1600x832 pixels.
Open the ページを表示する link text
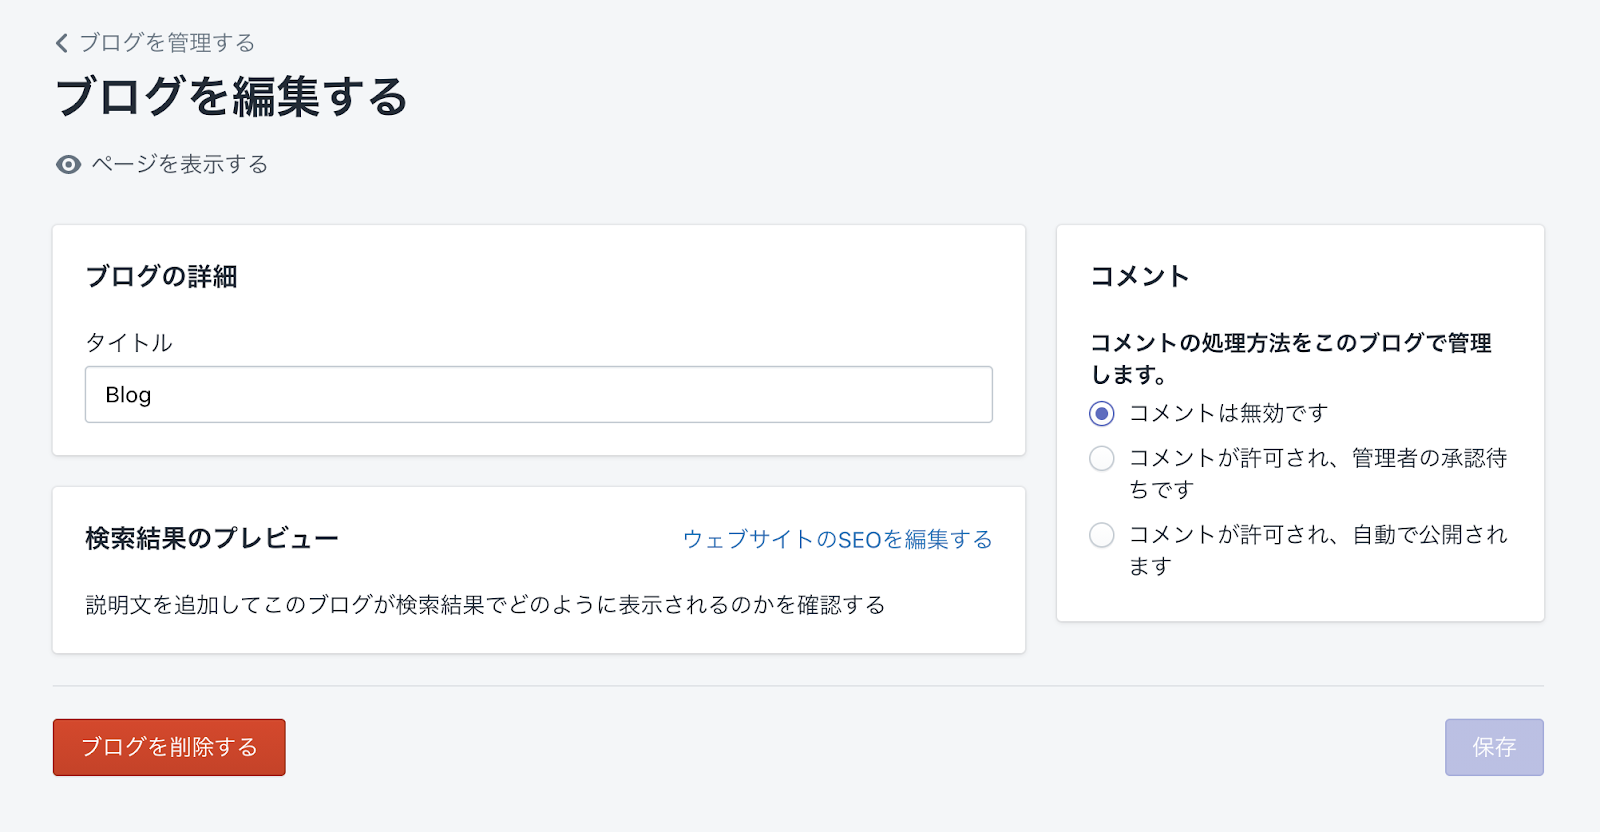point(180,164)
